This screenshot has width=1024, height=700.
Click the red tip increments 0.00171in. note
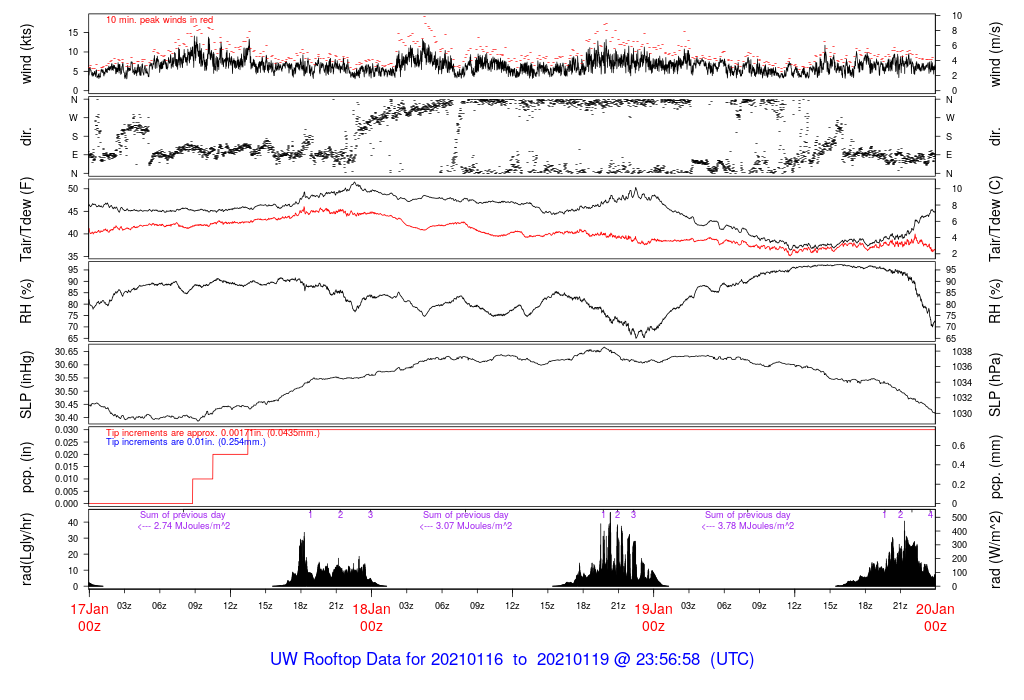(213, 432)
